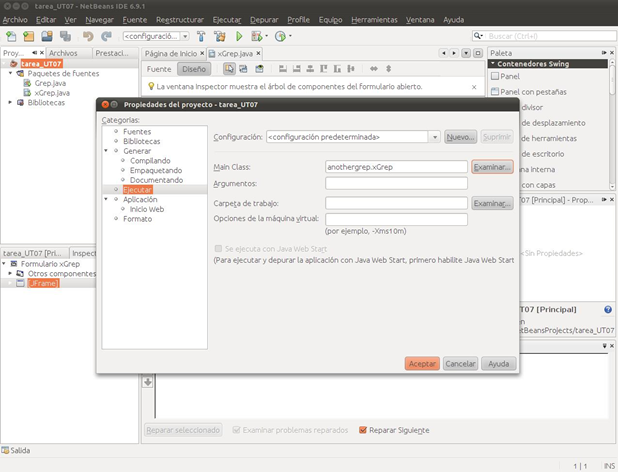
Task: Click the Main Class text field
Action: tap(396, 167)
